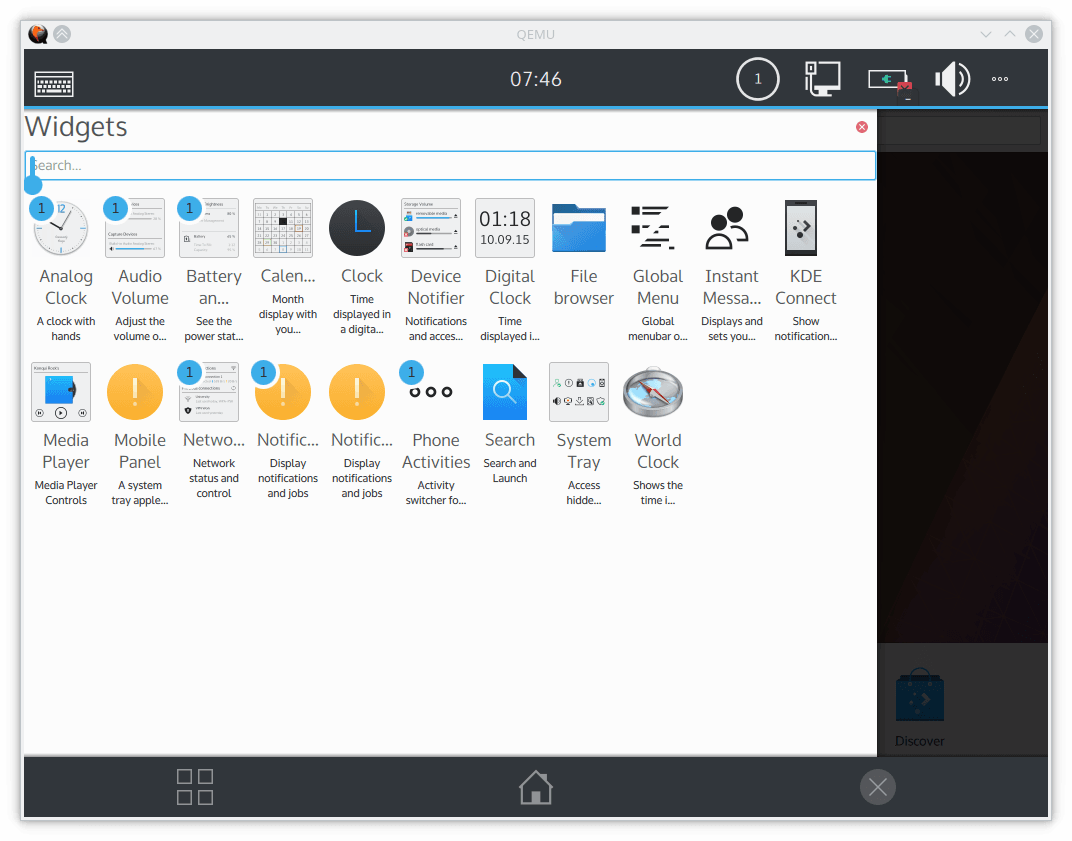Screen dimensions: 1072x841
Task: Select the Analog Clock widget icon
Action: (x=61, y=228)
